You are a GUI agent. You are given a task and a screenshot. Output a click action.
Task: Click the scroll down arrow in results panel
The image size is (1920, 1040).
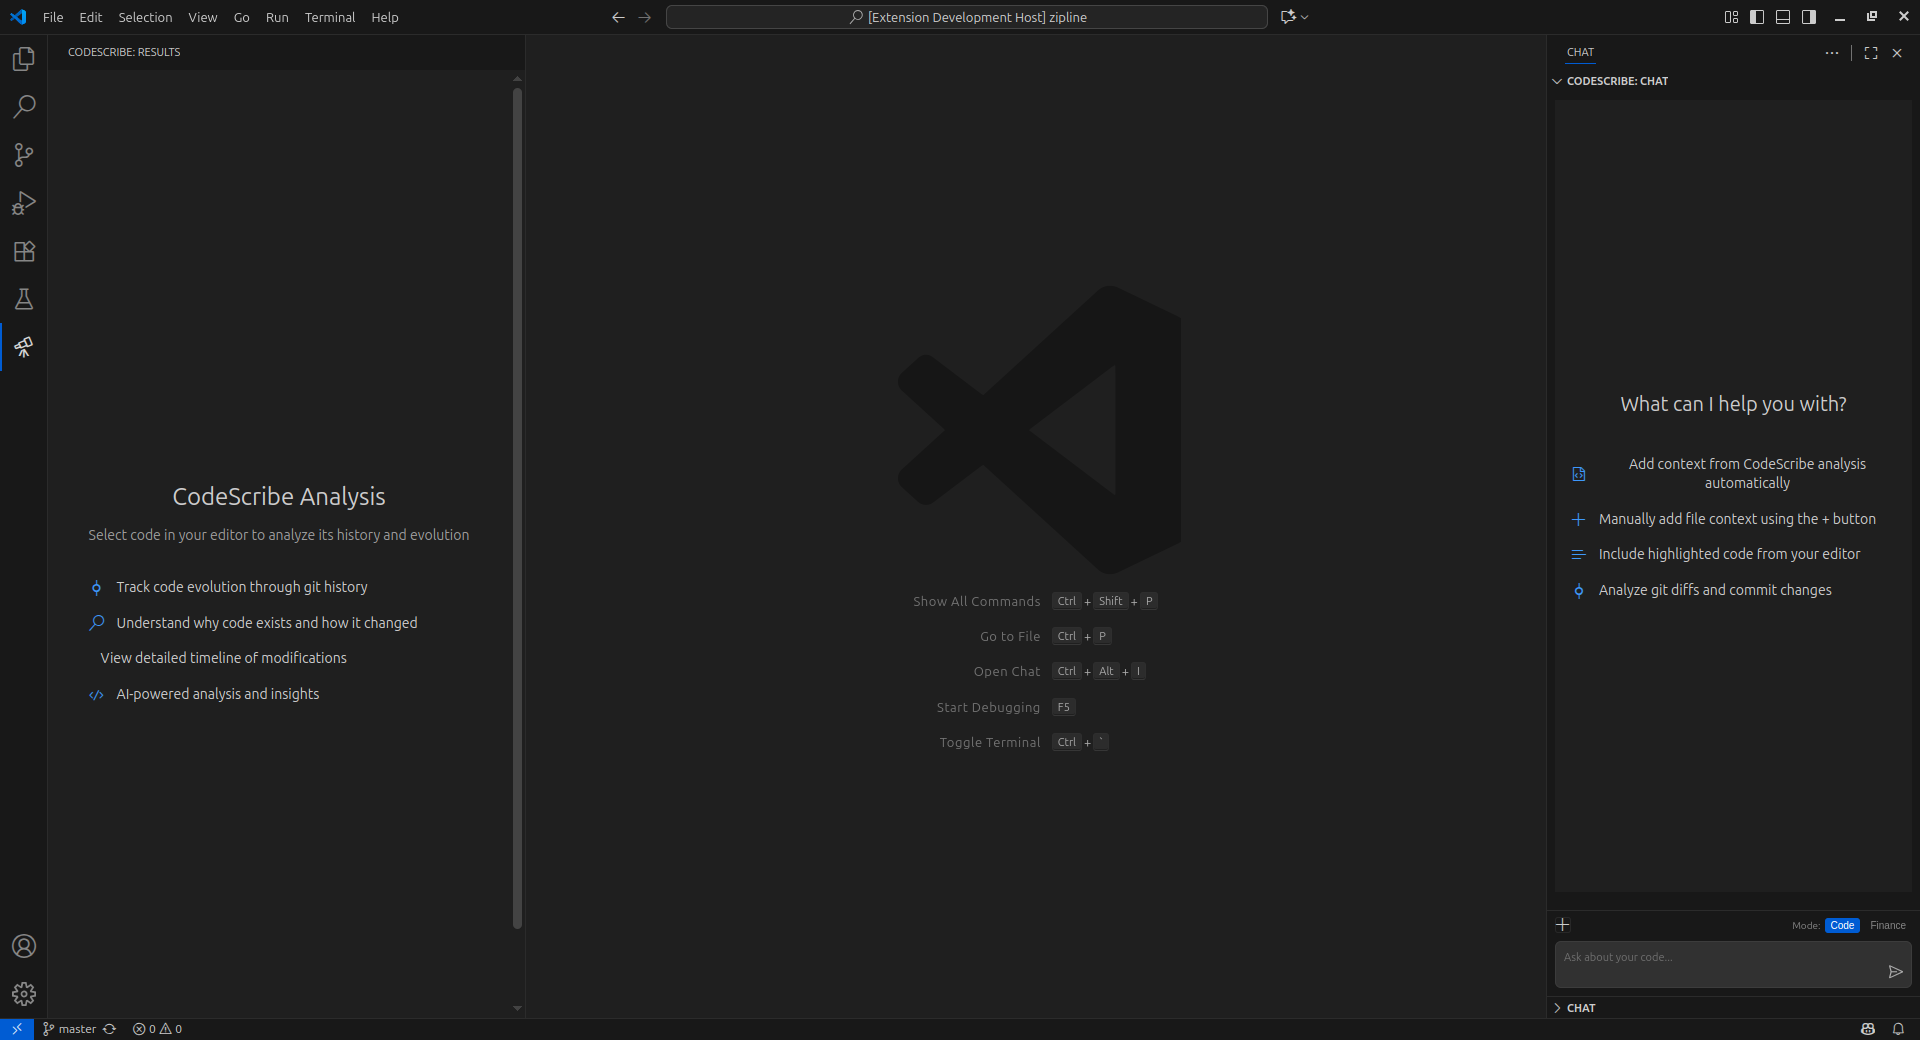(517, 1008)
